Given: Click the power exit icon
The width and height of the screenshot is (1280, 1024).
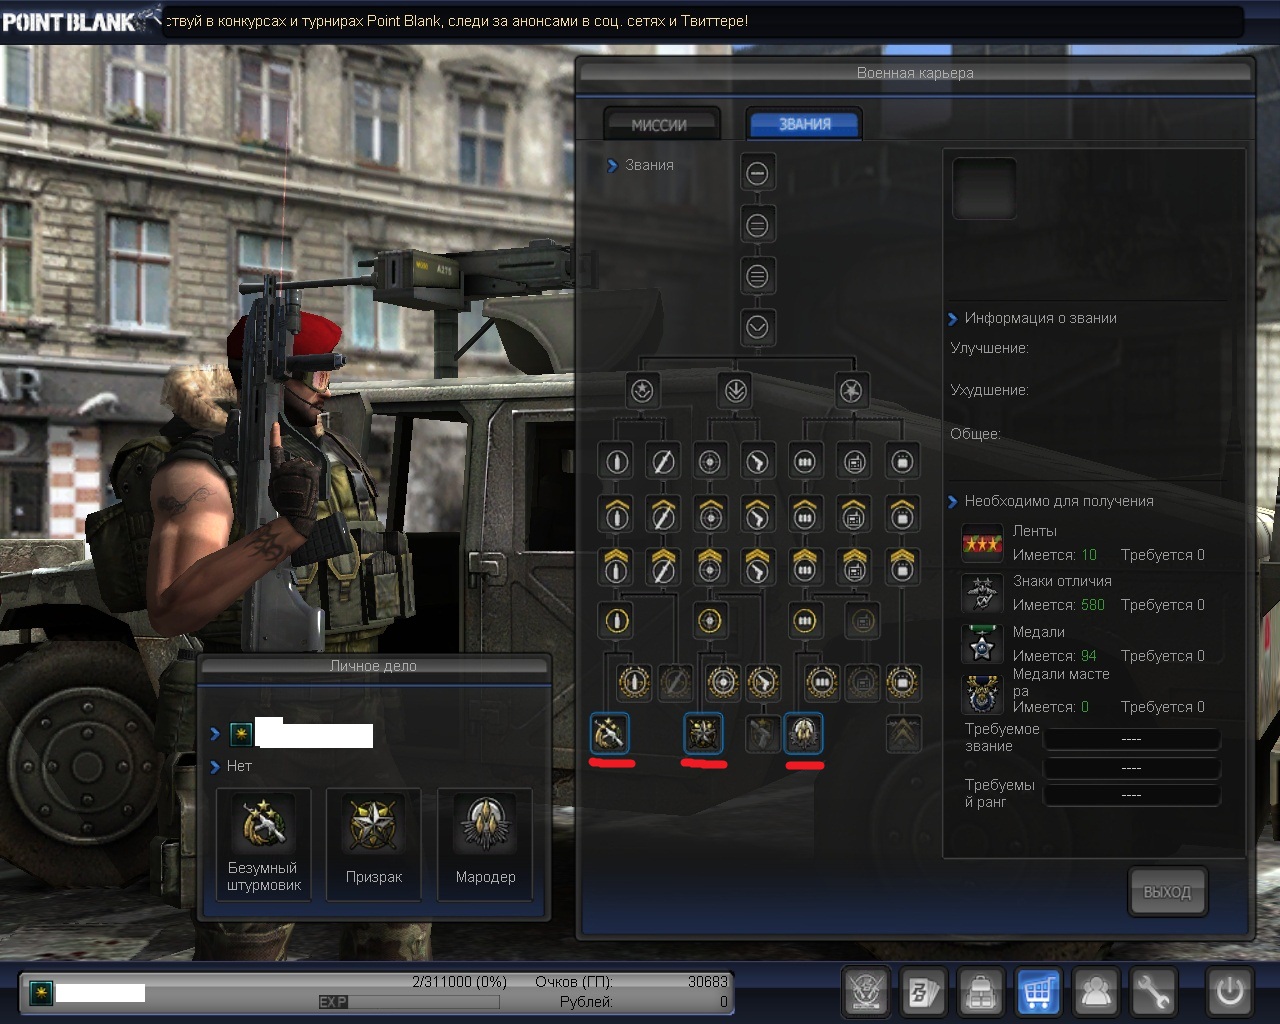Looking at the screenshot, I should click(x=1230, y=992).
